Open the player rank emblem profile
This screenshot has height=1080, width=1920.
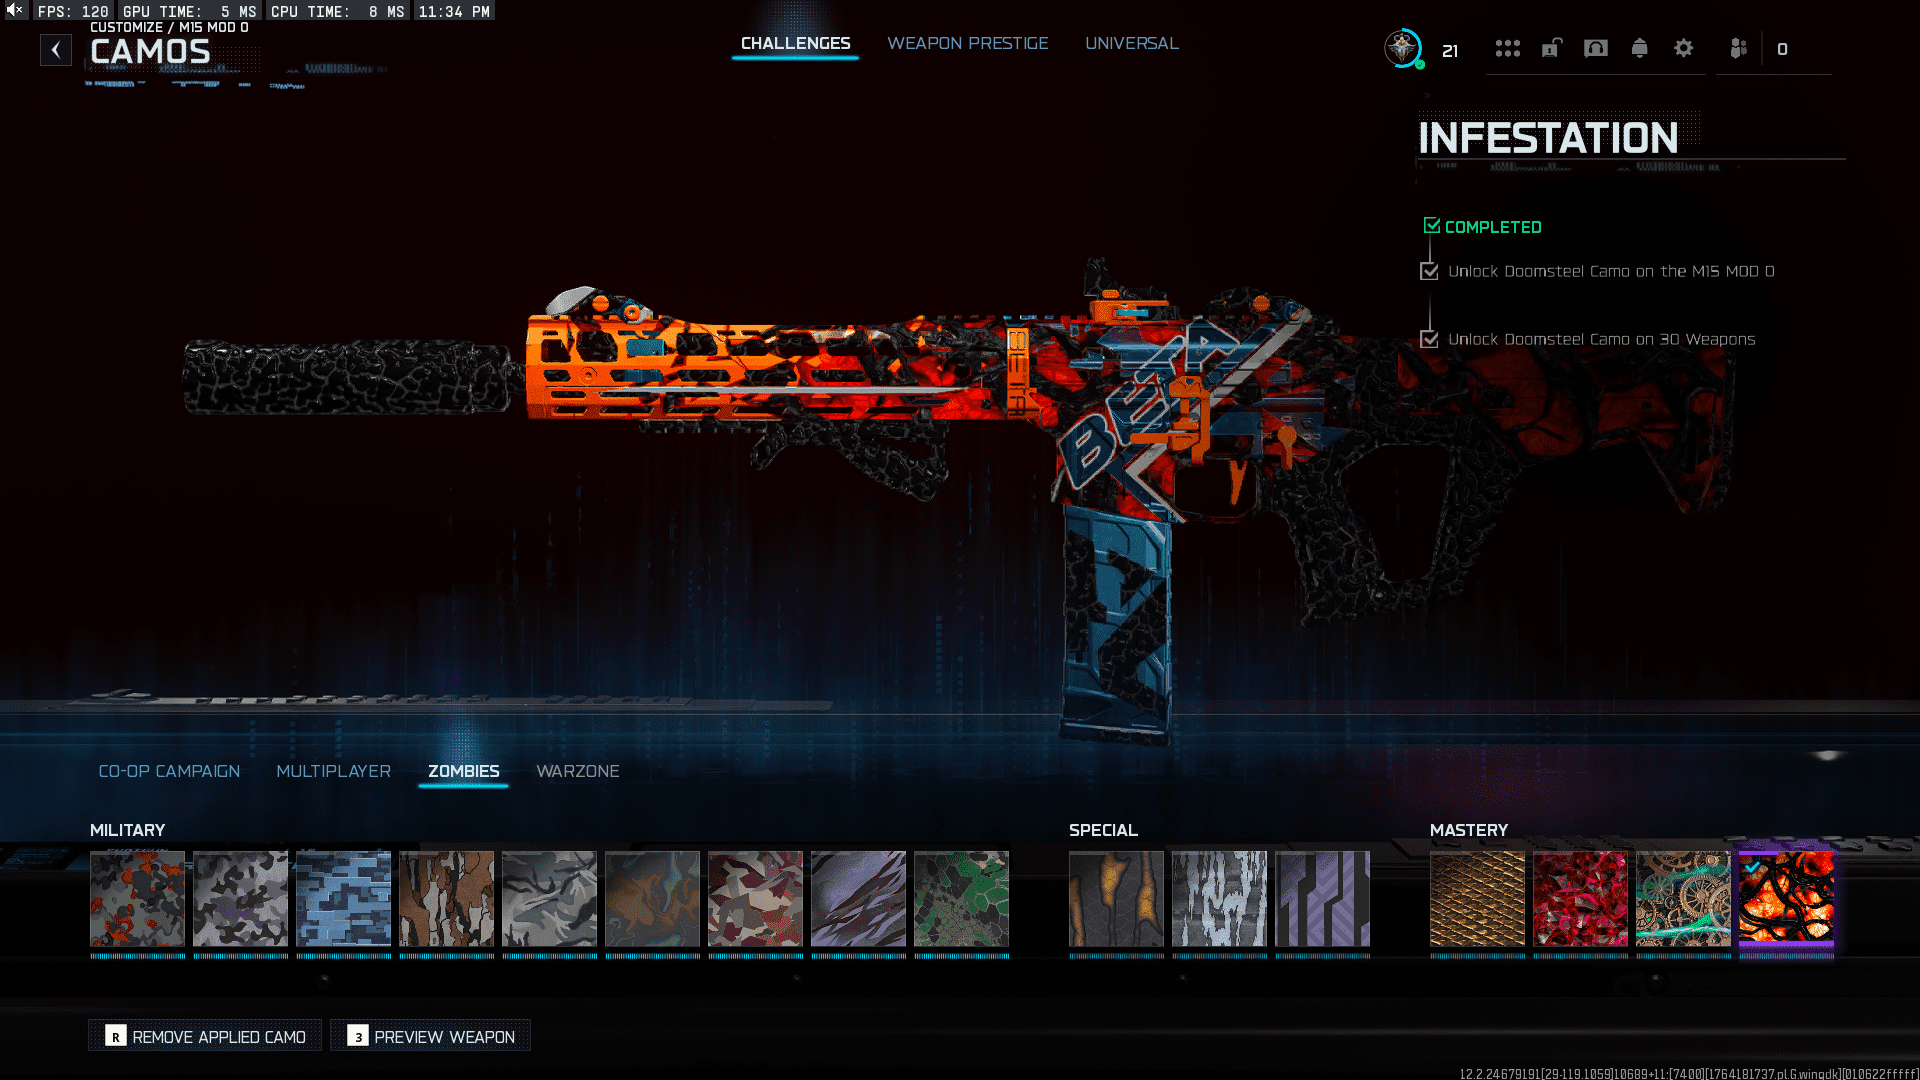pos(1403,48)
